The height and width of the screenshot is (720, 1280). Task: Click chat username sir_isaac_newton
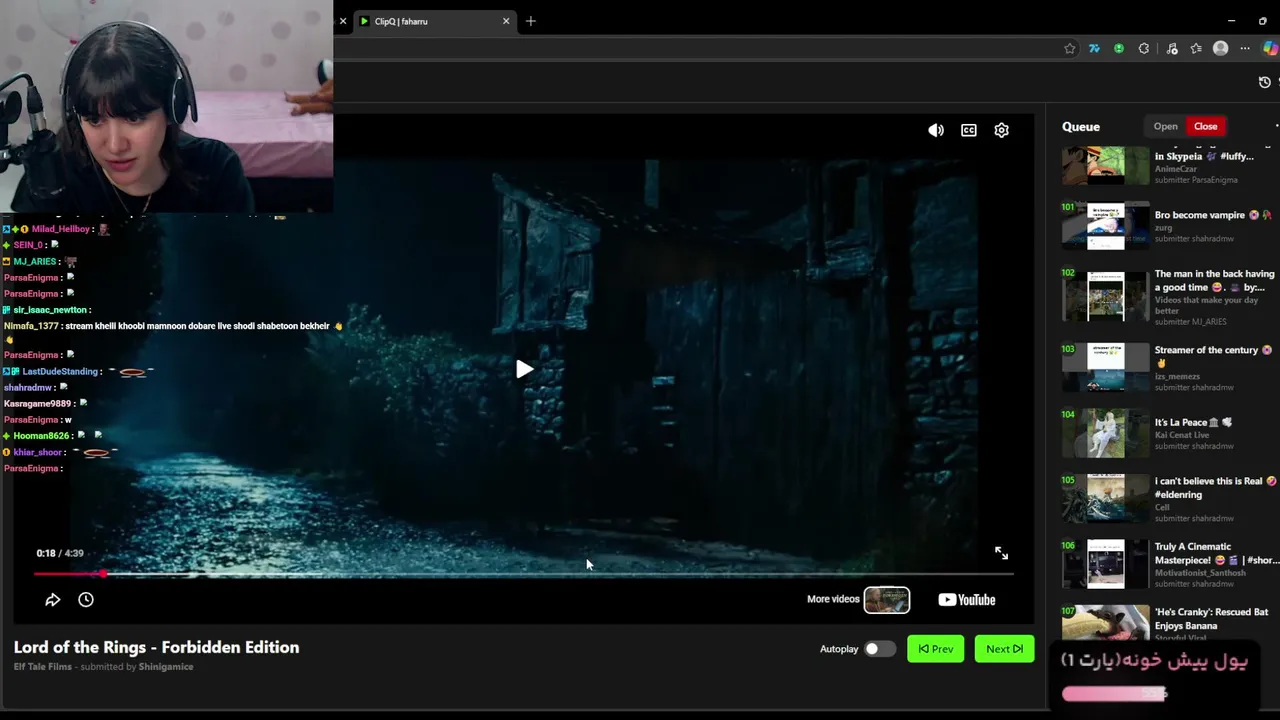pos(52,310)
